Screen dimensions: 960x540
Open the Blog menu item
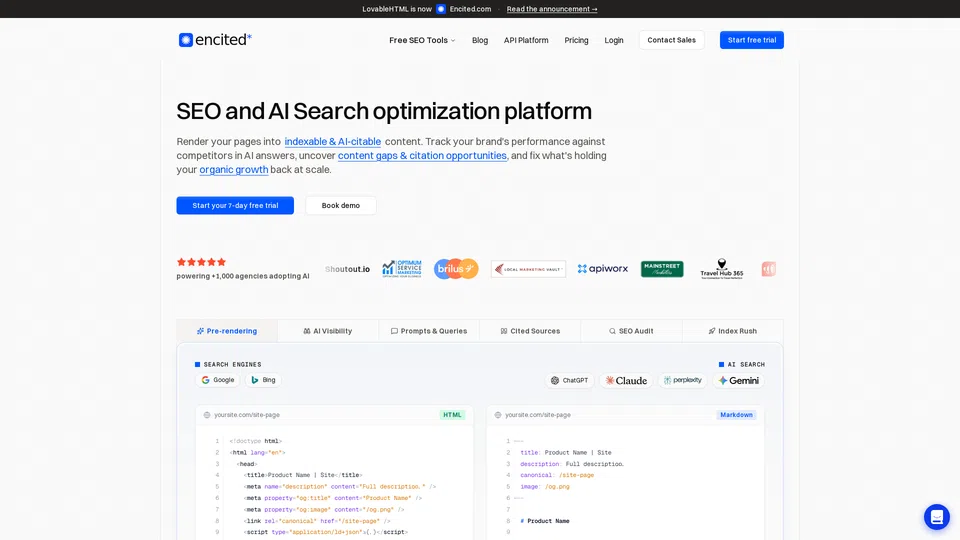(x=480, y=40)
